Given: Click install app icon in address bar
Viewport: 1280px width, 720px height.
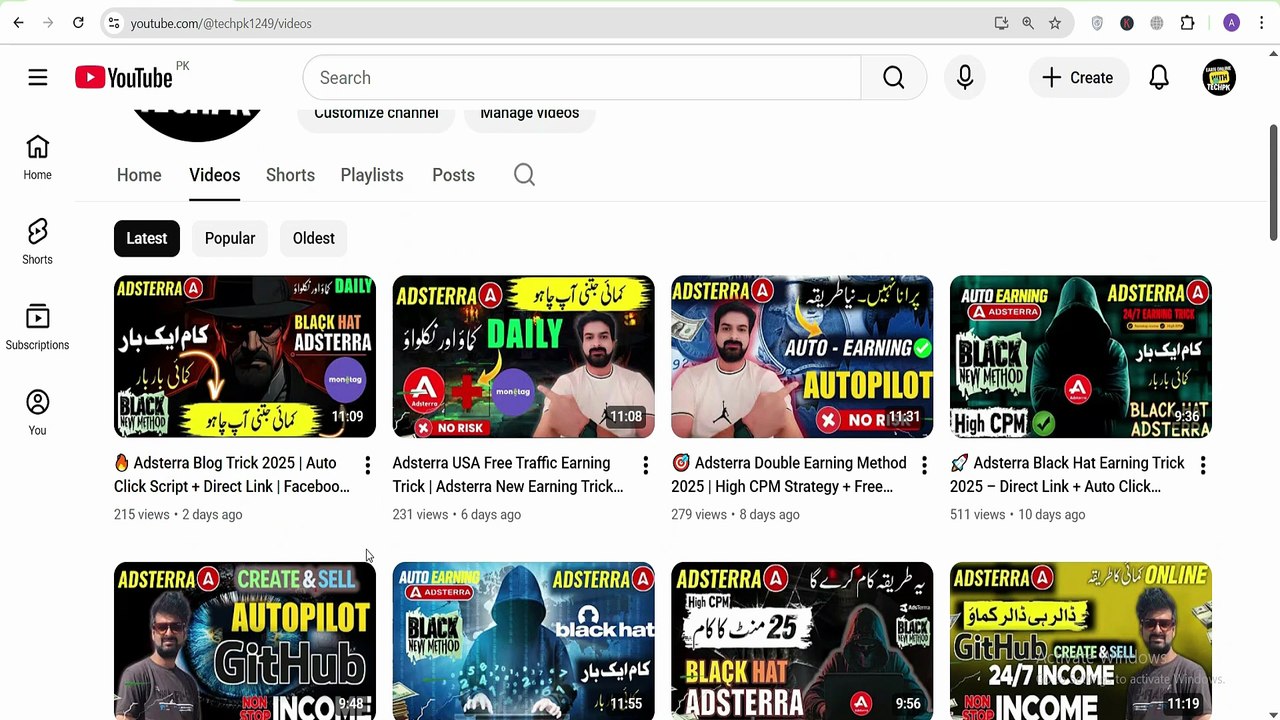Looking at the screenshot, I should [x=1001, y=23].
